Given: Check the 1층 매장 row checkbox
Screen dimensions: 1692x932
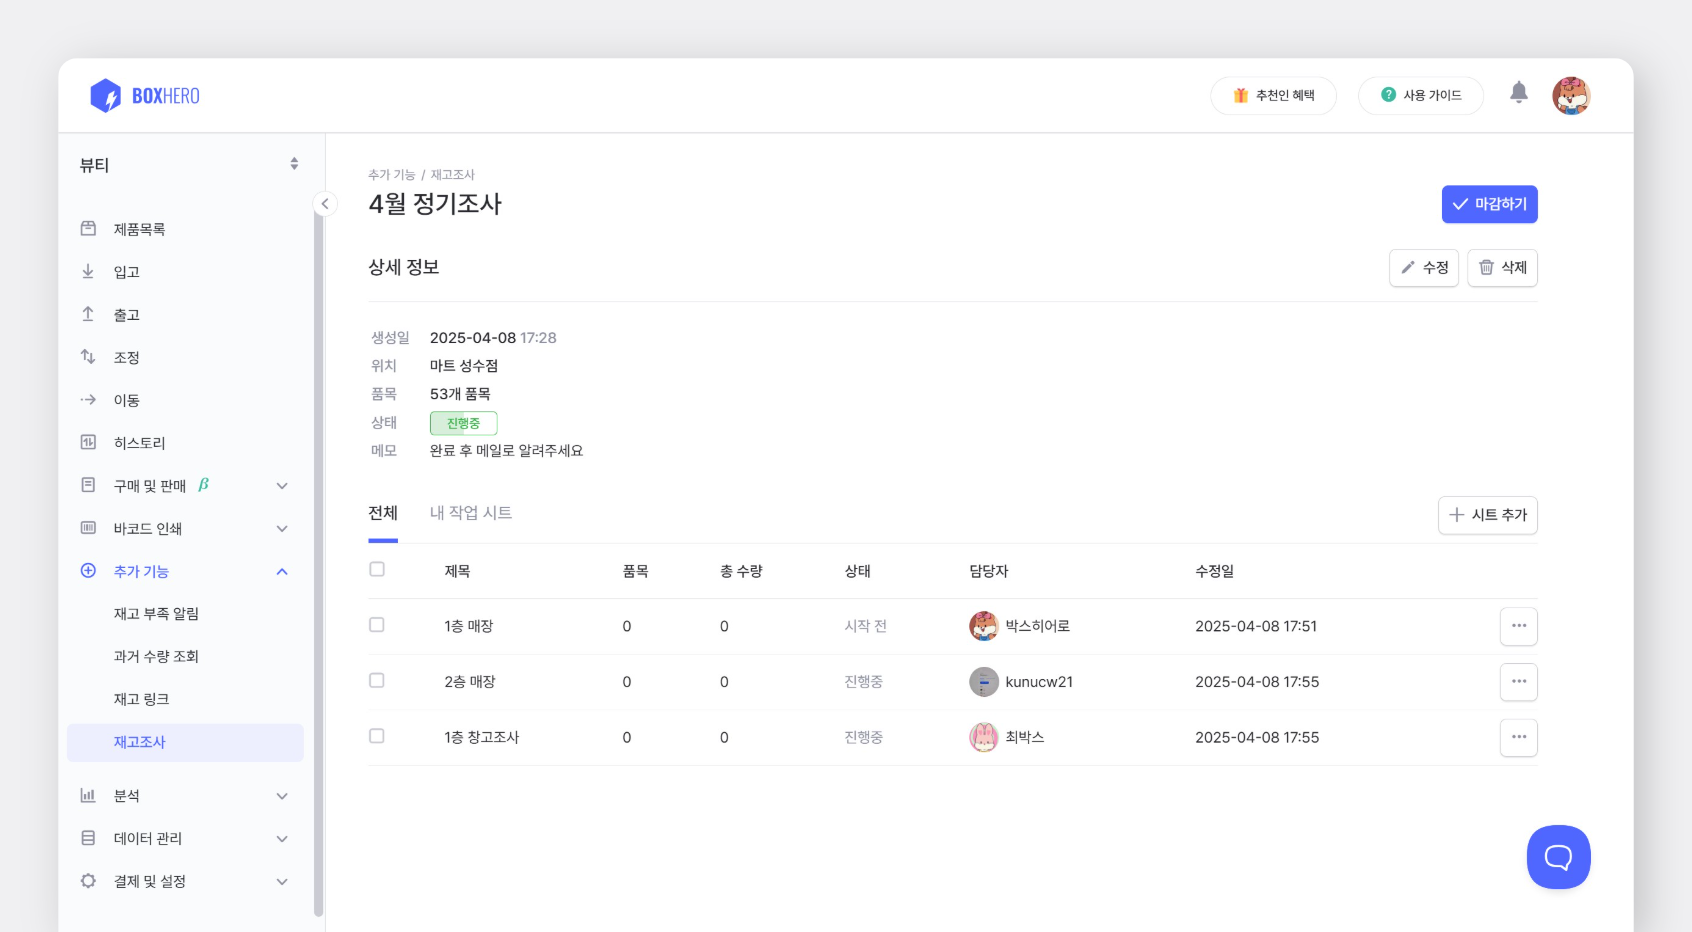Looking at the screenshot, I should 377,625.
